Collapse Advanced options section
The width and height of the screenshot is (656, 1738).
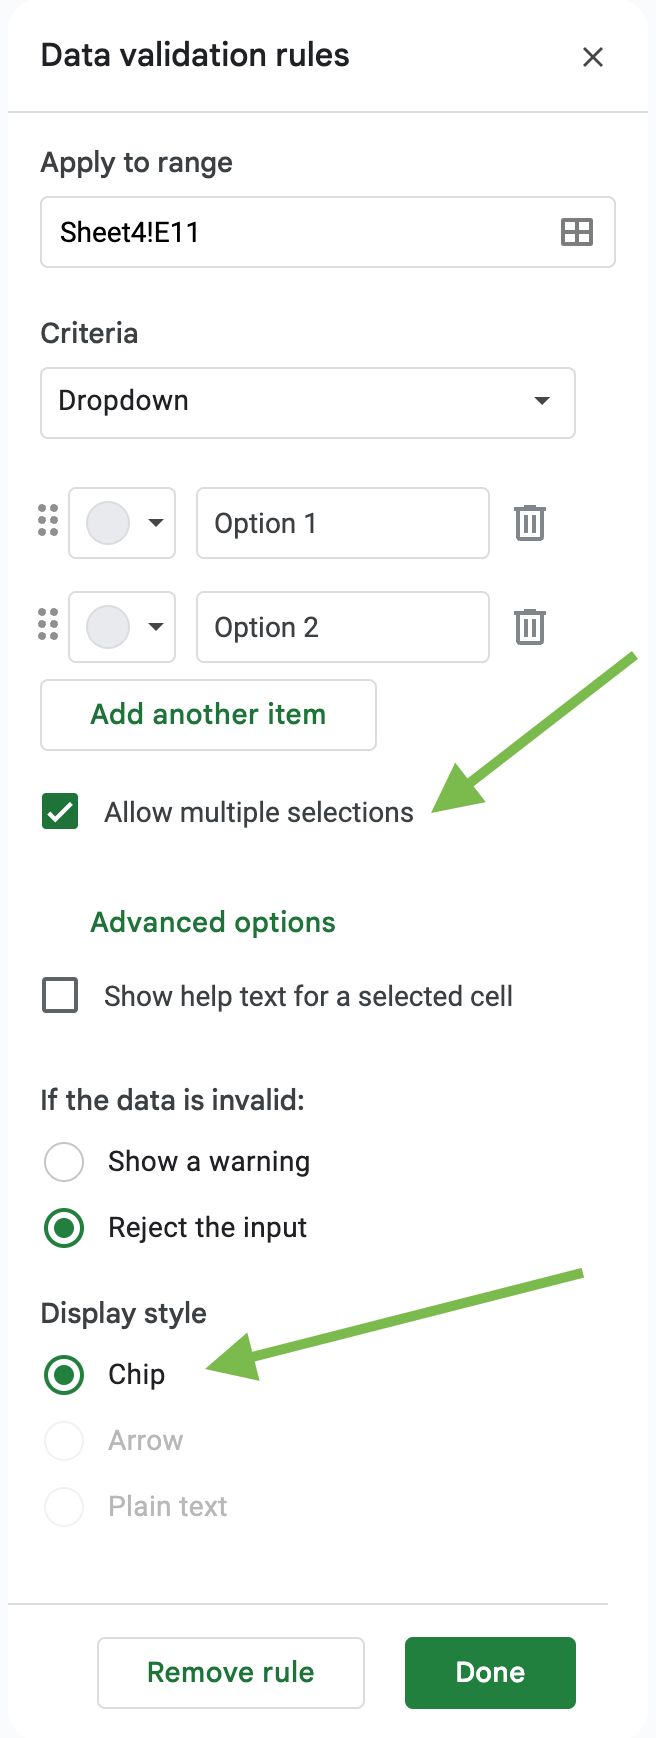(x=213, y=922)
